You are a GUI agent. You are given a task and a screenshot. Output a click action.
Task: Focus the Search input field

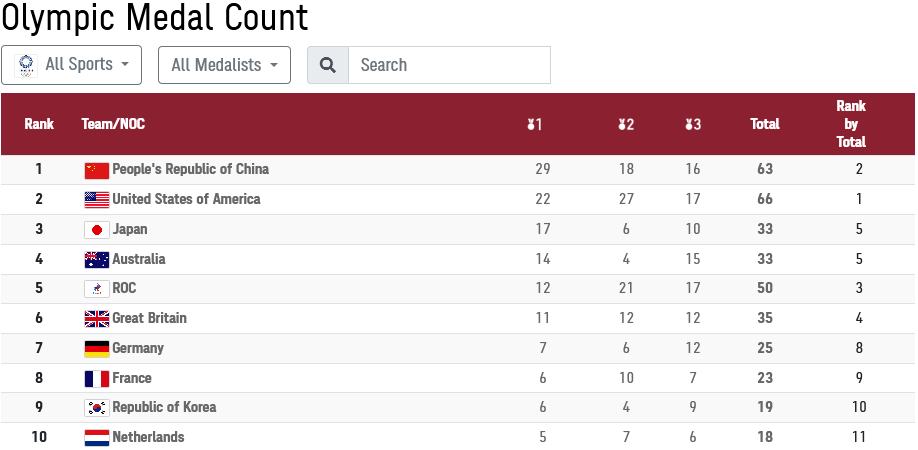[x=449, y=65]
